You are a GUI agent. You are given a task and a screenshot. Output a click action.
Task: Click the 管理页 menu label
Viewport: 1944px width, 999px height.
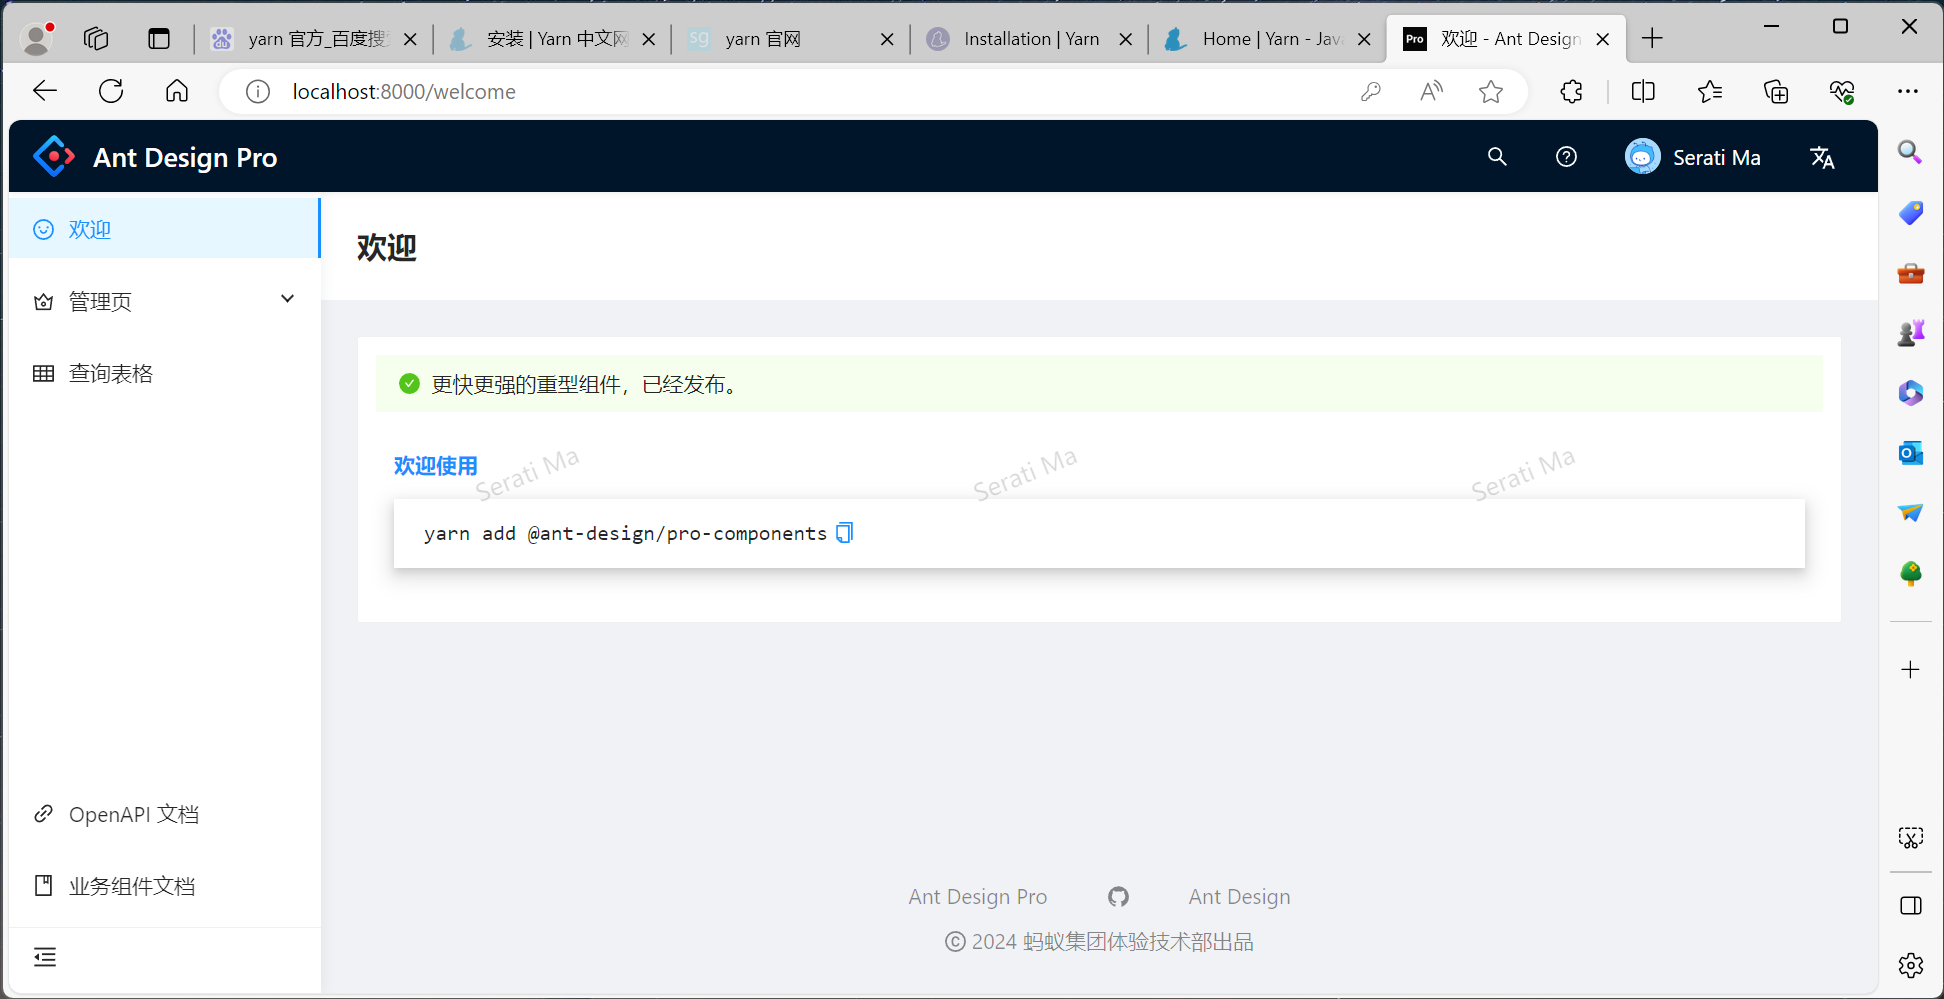[x=100, y=301]
